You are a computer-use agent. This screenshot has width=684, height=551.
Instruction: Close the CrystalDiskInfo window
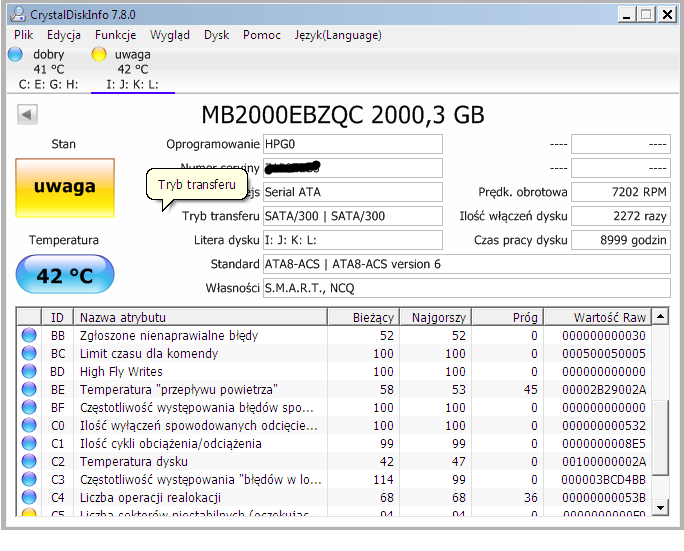pos(667,15)
